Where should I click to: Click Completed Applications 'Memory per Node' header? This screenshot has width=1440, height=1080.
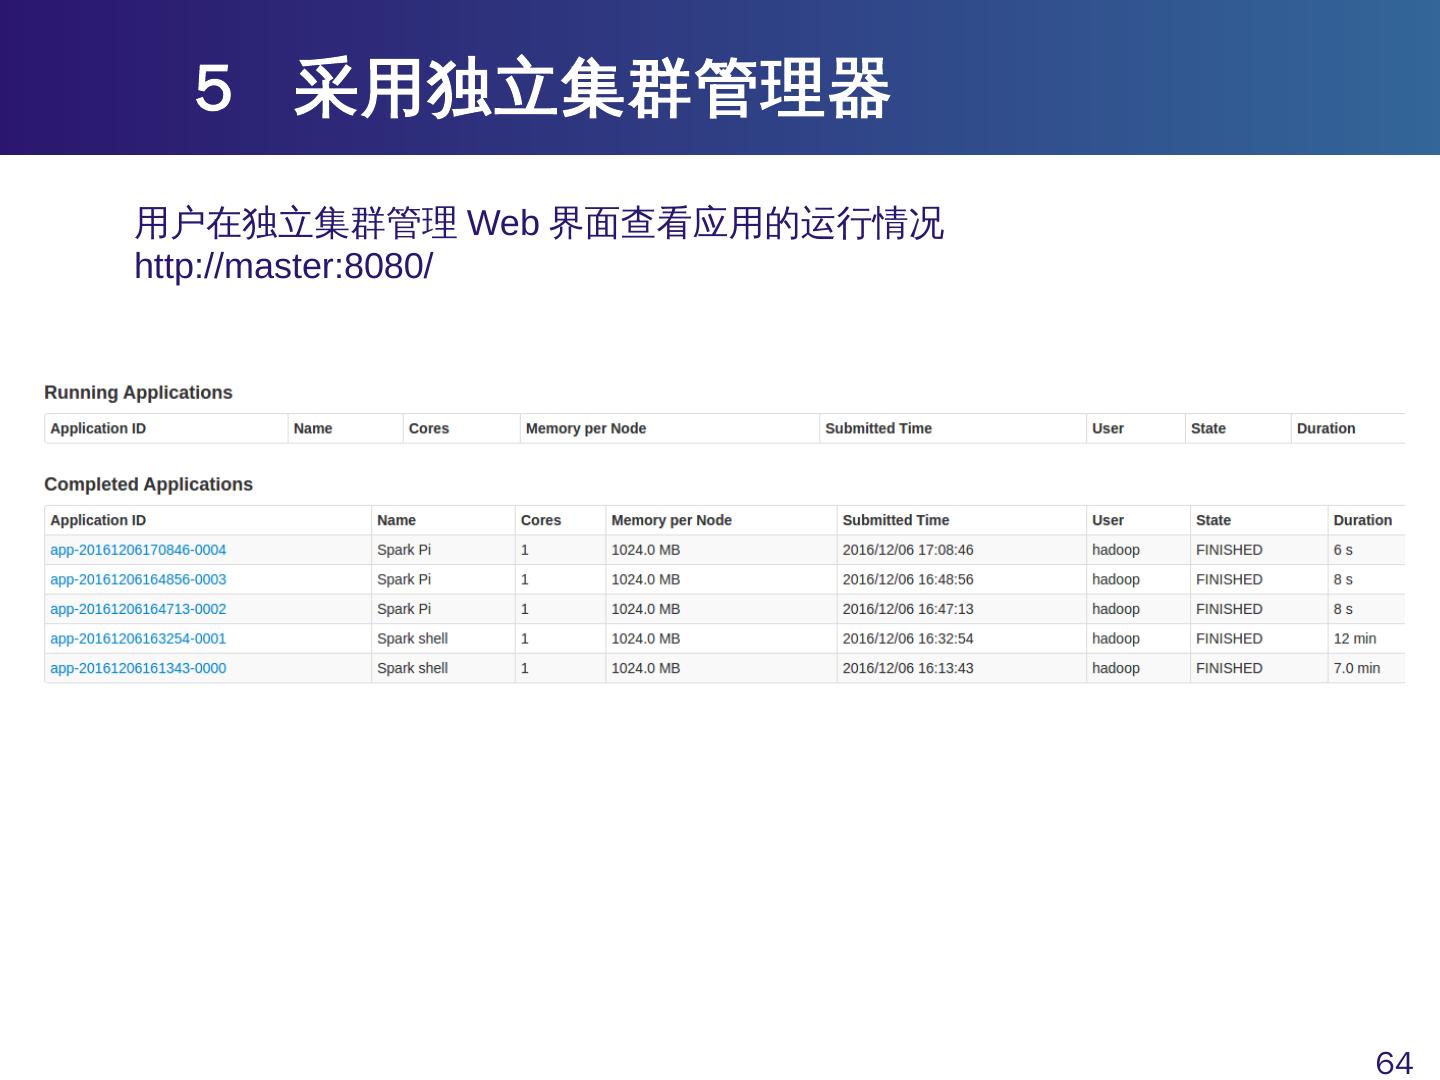671,520
